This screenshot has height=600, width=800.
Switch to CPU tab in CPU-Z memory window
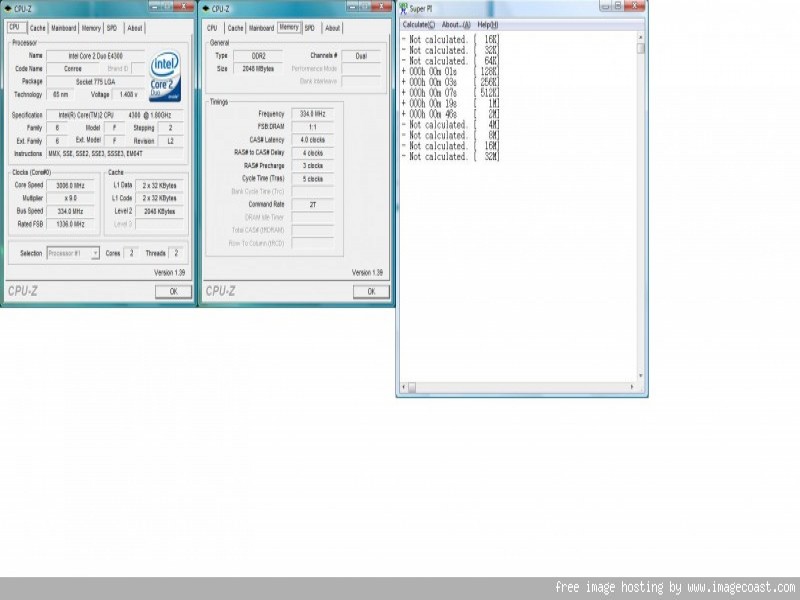click(212, 28)
